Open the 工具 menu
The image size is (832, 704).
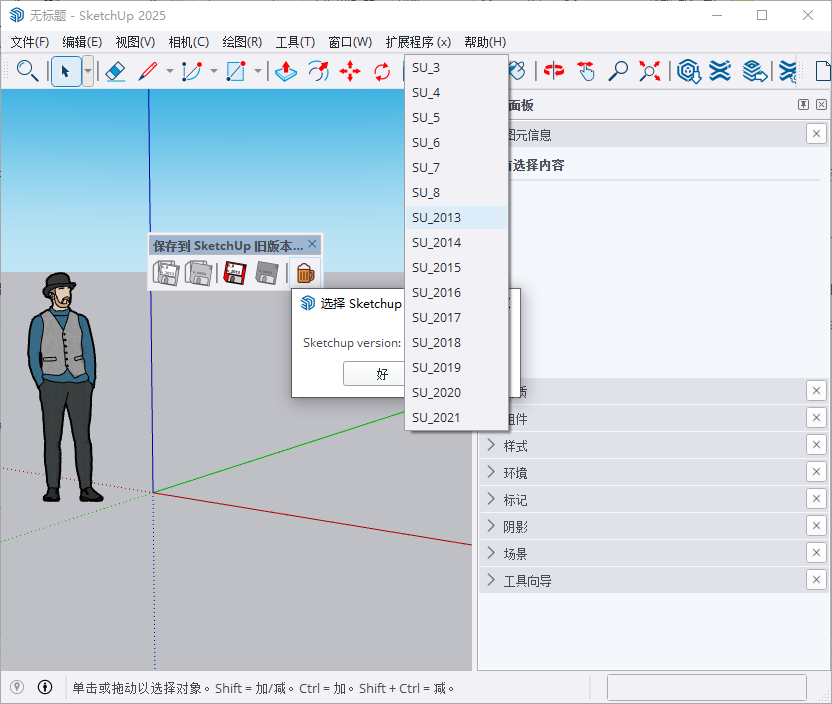(x=293, y=42)
